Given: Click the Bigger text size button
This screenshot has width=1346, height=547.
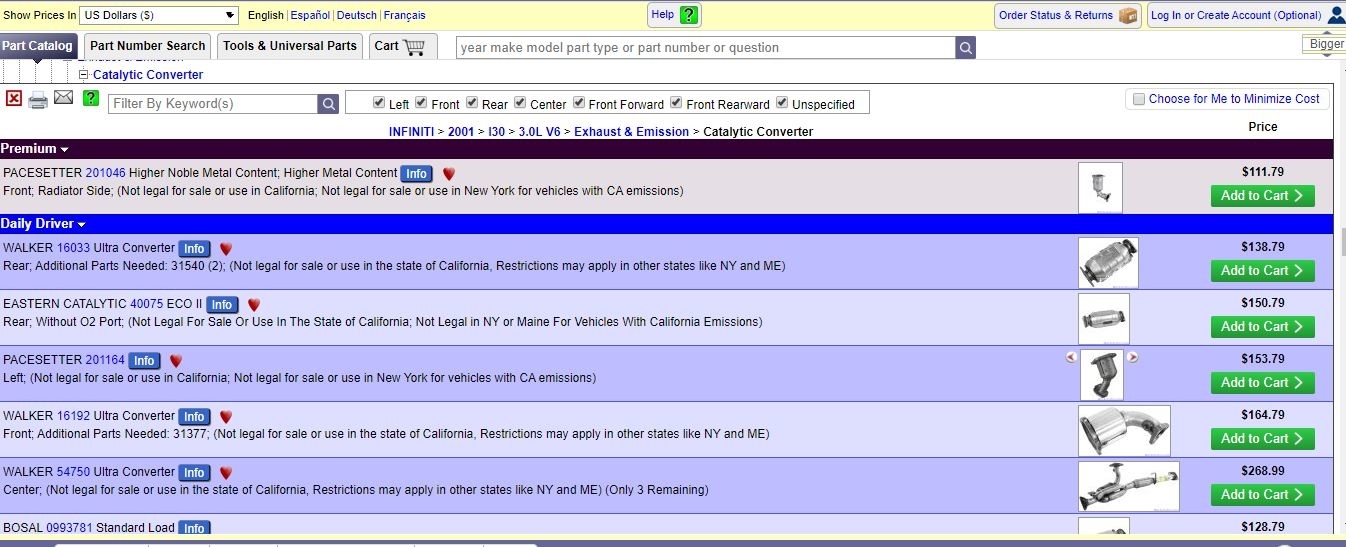Looking at the screenshot, I should point(1325,44).
